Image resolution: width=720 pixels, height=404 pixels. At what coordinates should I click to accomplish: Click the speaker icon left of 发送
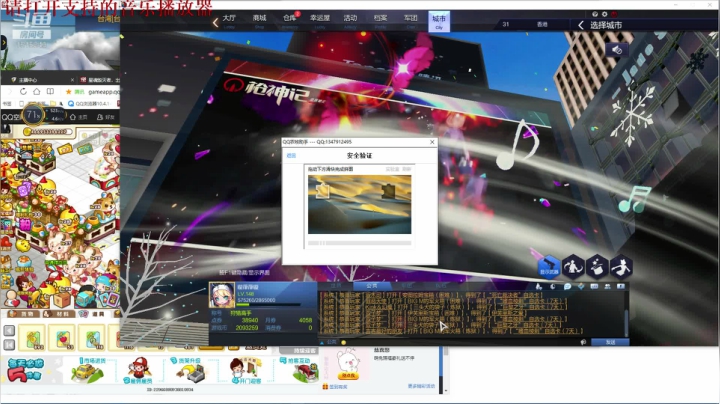point(583,342)
